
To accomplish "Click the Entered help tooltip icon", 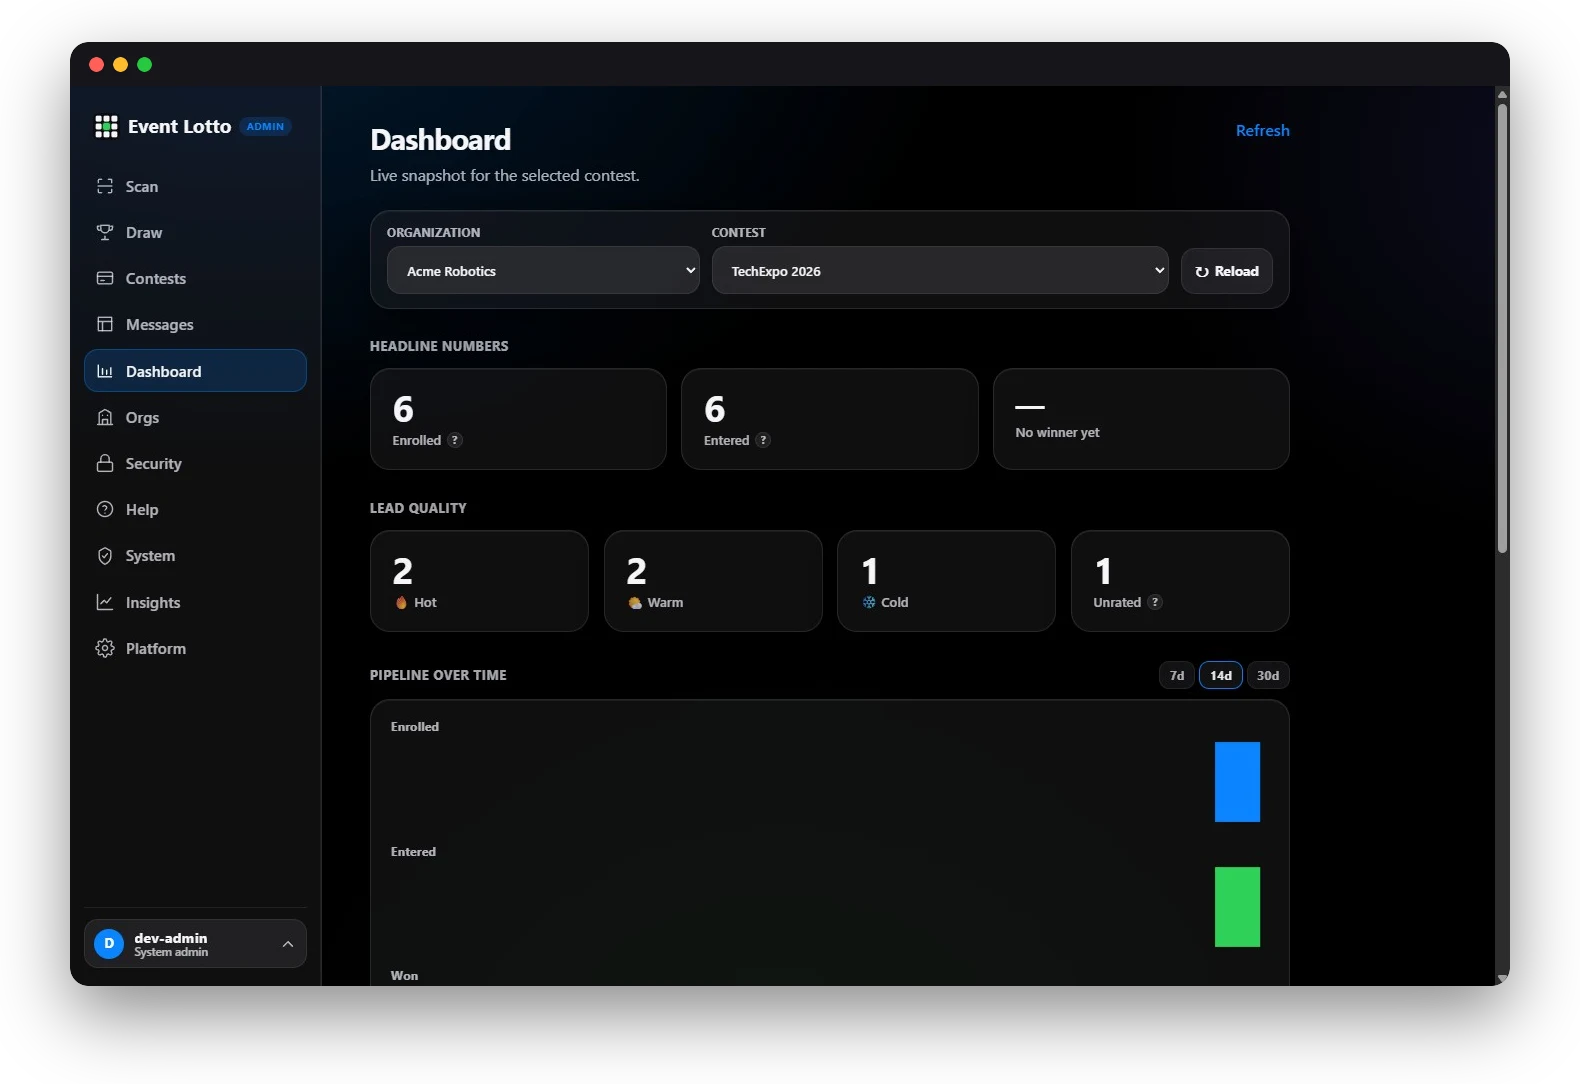I will pos(763,440).
